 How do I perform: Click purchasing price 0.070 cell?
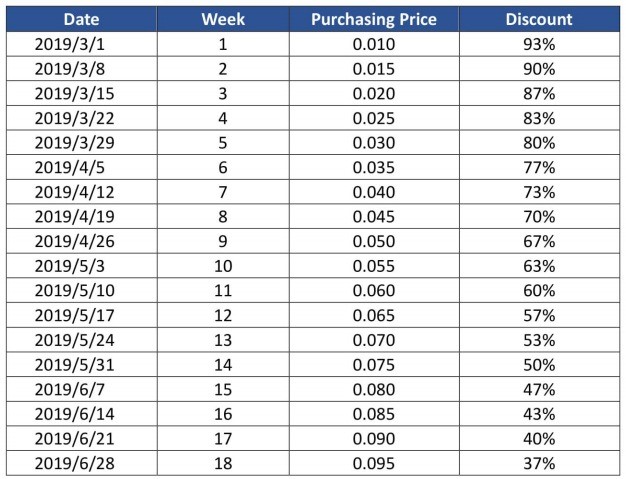[374, 340]
